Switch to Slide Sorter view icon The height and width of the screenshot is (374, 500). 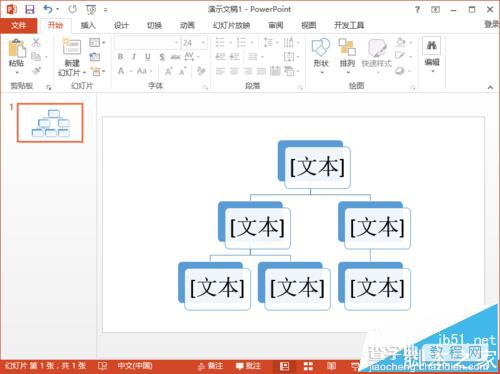pyautogui.click(x=308, y=366)
